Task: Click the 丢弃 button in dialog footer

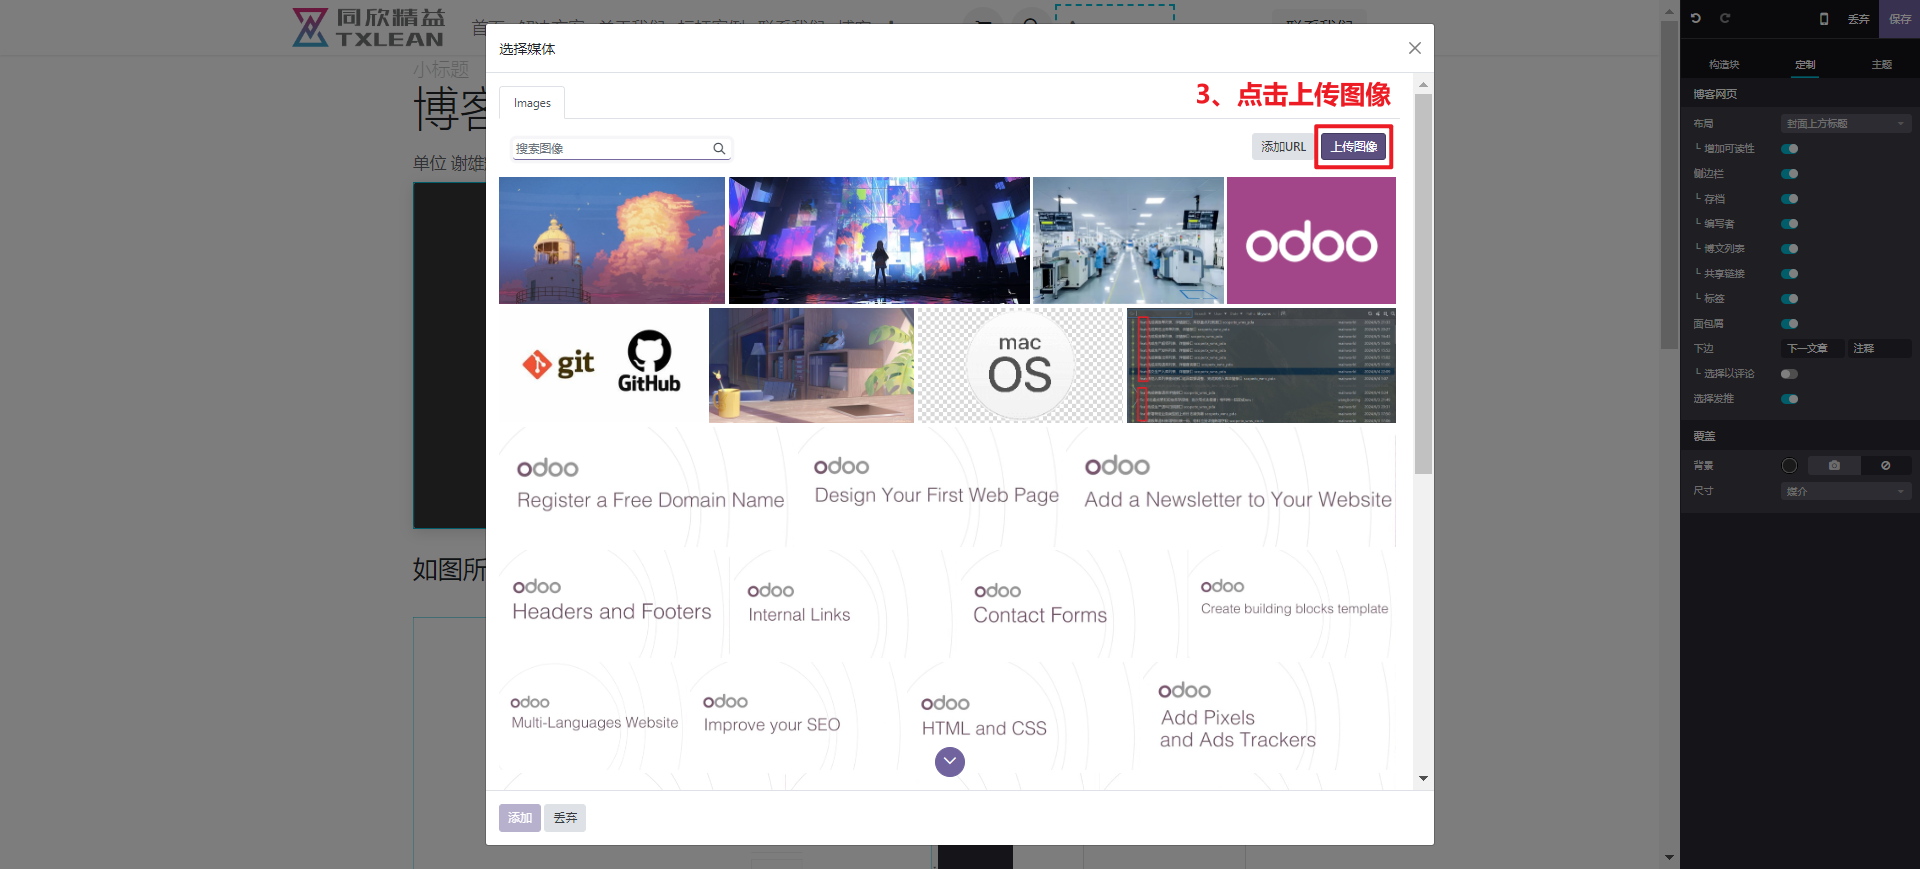Action: click(x=566, y=818)
